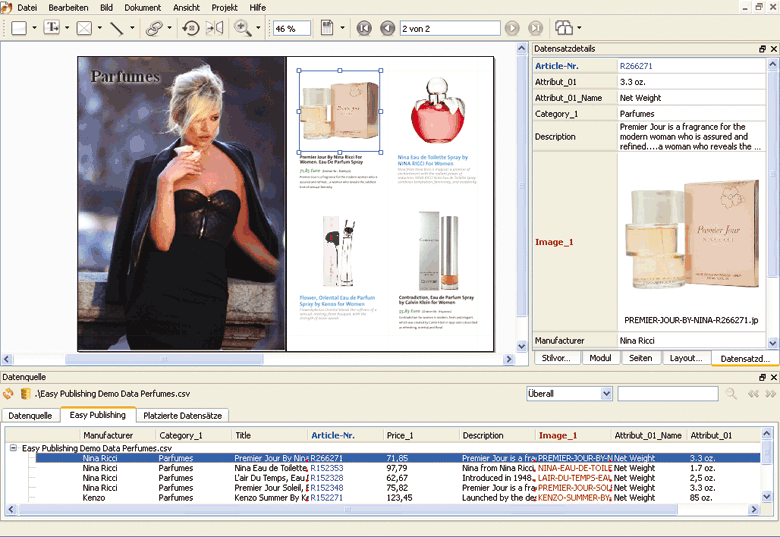This screenshot has width=780, height=537.
Task: Open the line tool dropdown arrow
Action: coord(132,28)
